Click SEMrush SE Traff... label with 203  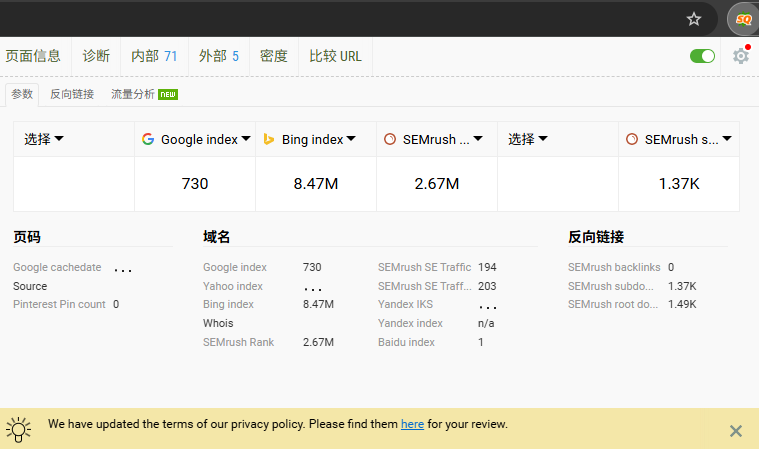coord(425,286)
